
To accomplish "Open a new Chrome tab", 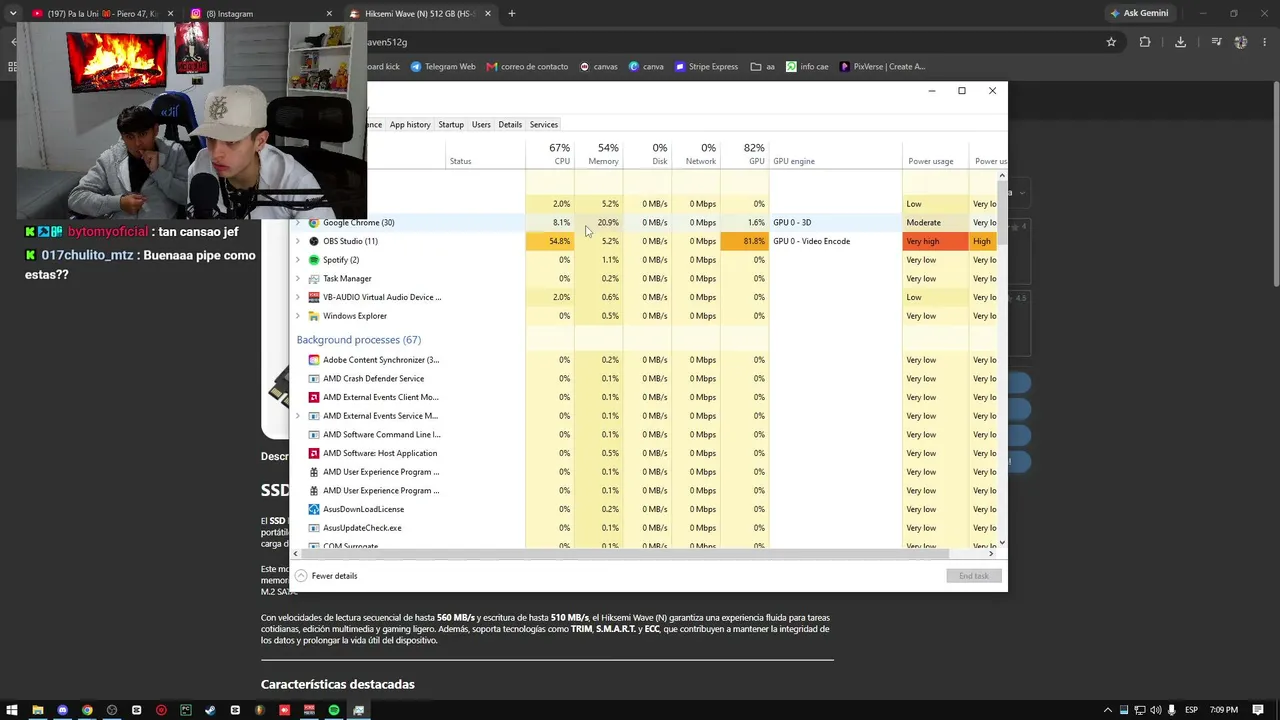I will (512, 14).
